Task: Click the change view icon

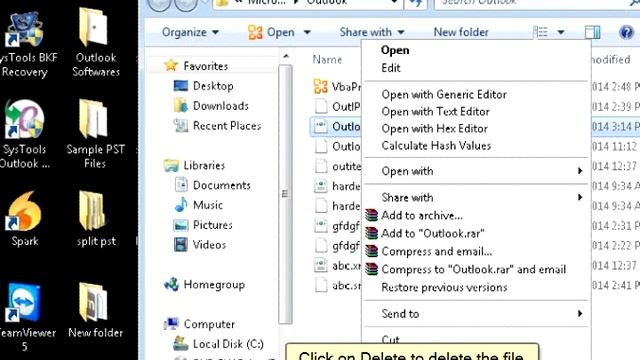Action: coord(541,32)
